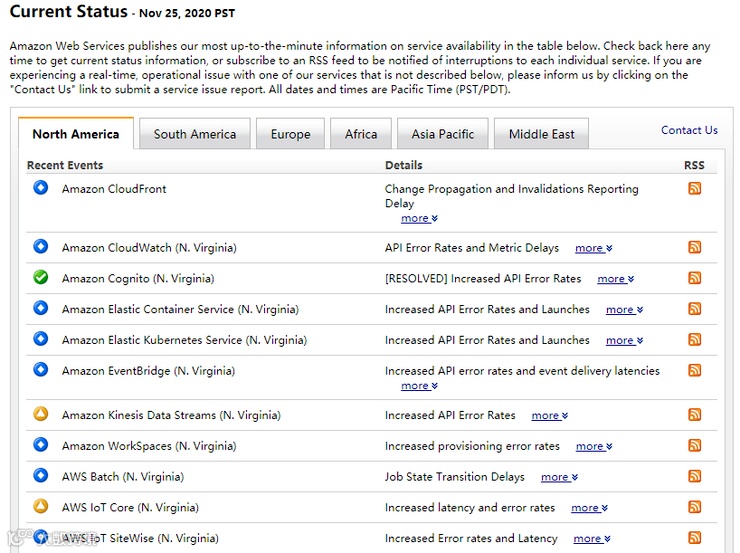
Task: Click the blue status icon for Amazon CloudFront
Action: tap(41, 187)
